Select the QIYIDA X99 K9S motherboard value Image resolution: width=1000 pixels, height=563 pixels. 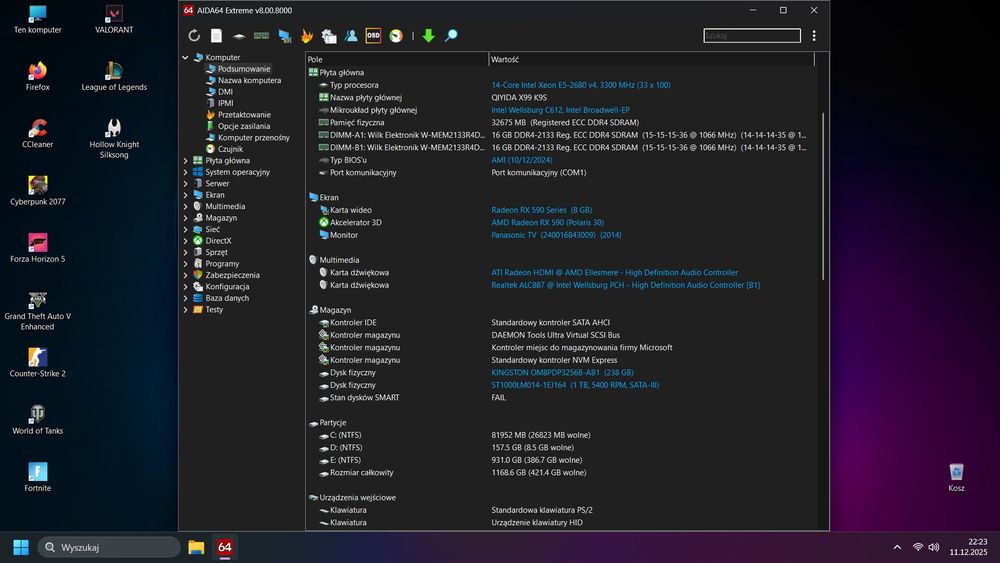click(x=518, y=98)
